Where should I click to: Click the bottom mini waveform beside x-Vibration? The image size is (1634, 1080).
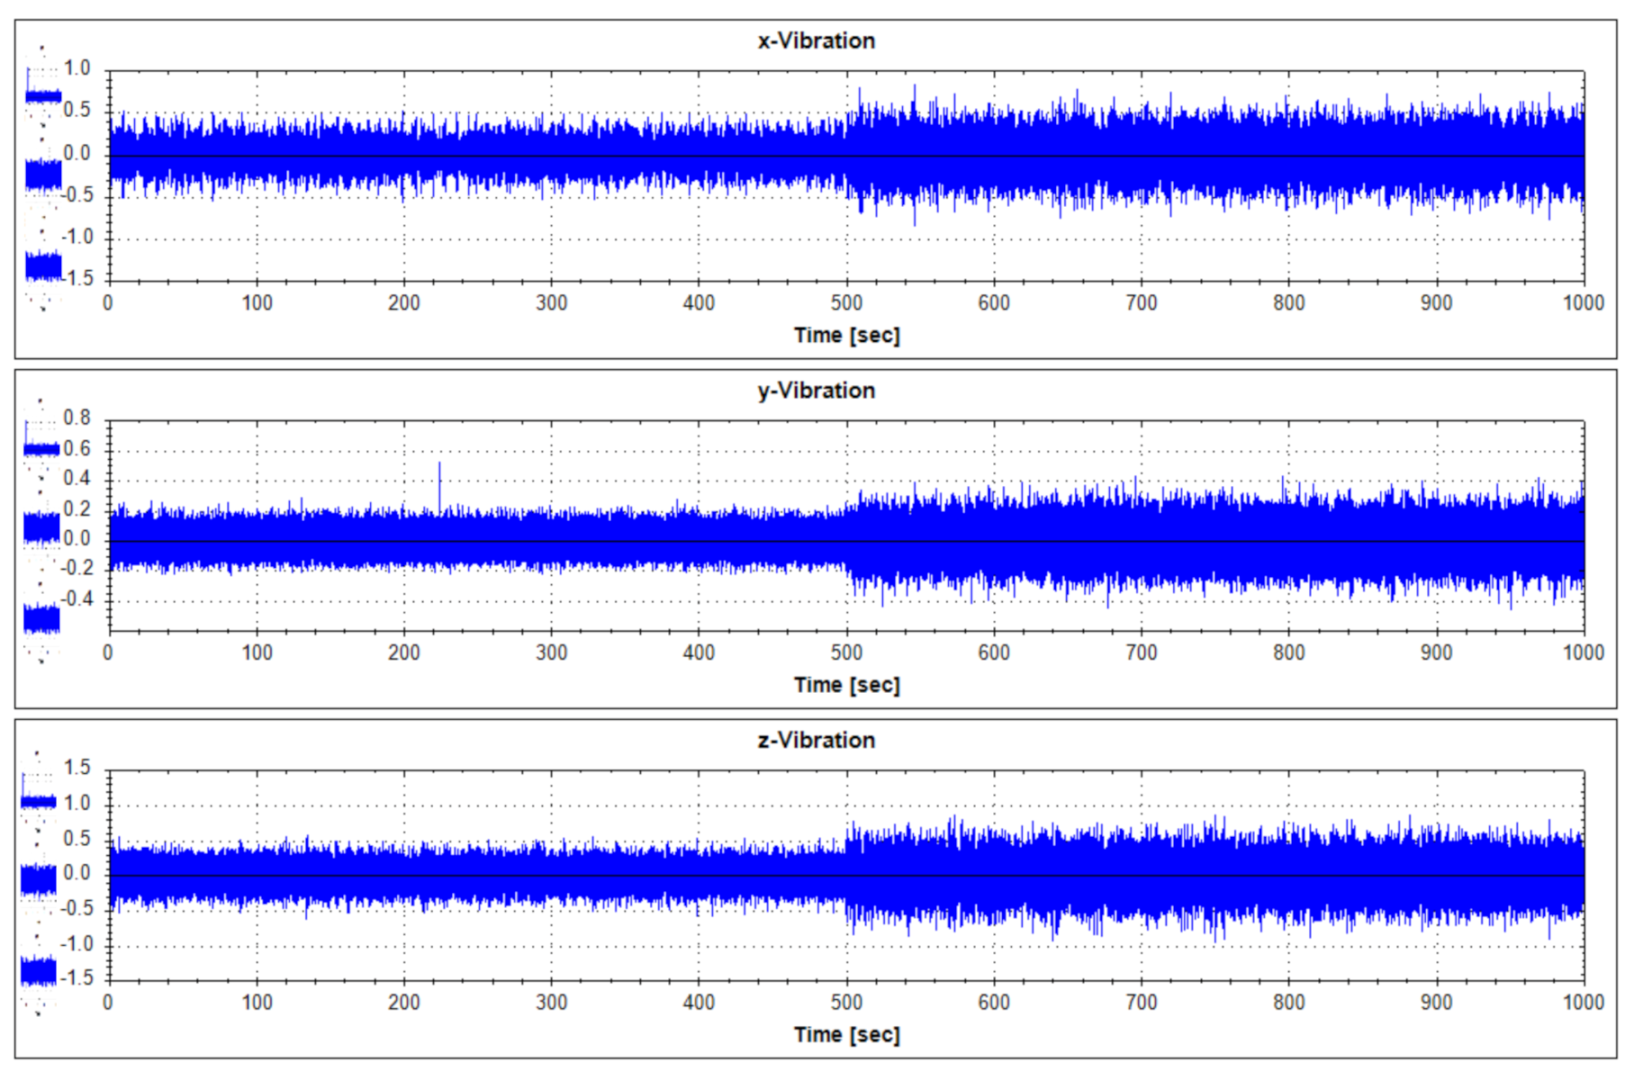(43, 266)
